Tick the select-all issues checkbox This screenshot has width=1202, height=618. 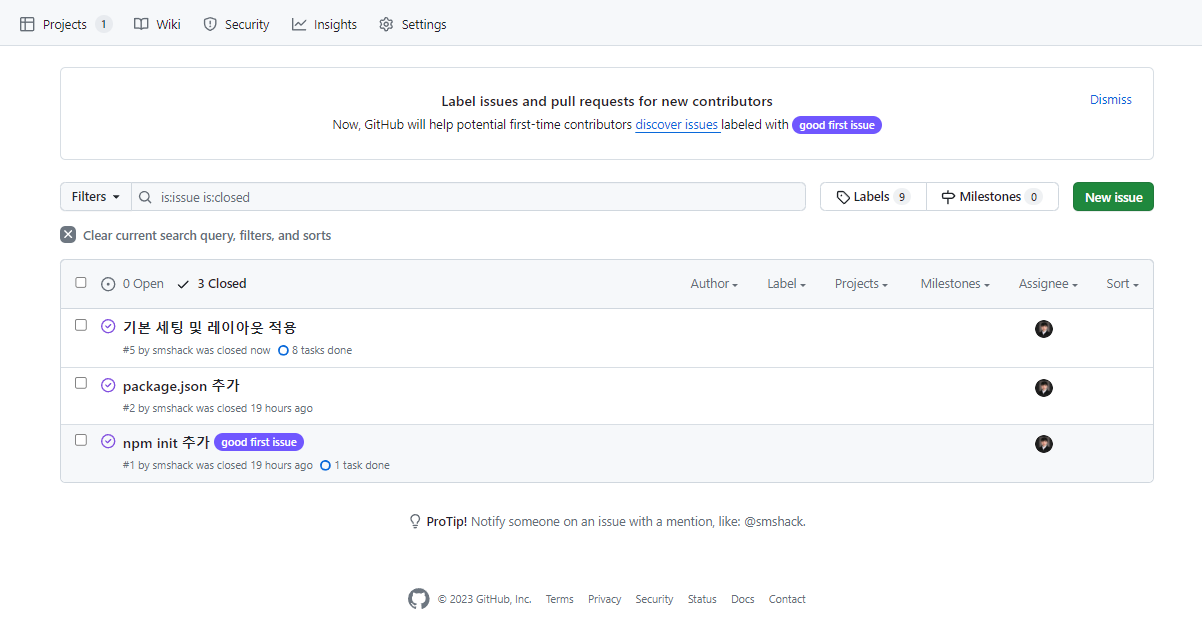[81, 283]
